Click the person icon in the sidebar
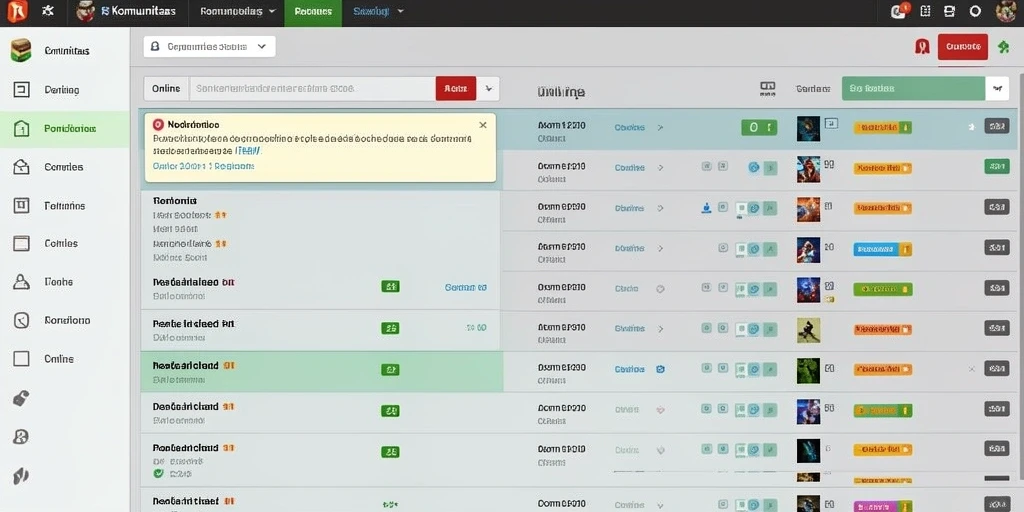Screen dimensions: 1024x512 pyautogui.click(x=21, y=282)
